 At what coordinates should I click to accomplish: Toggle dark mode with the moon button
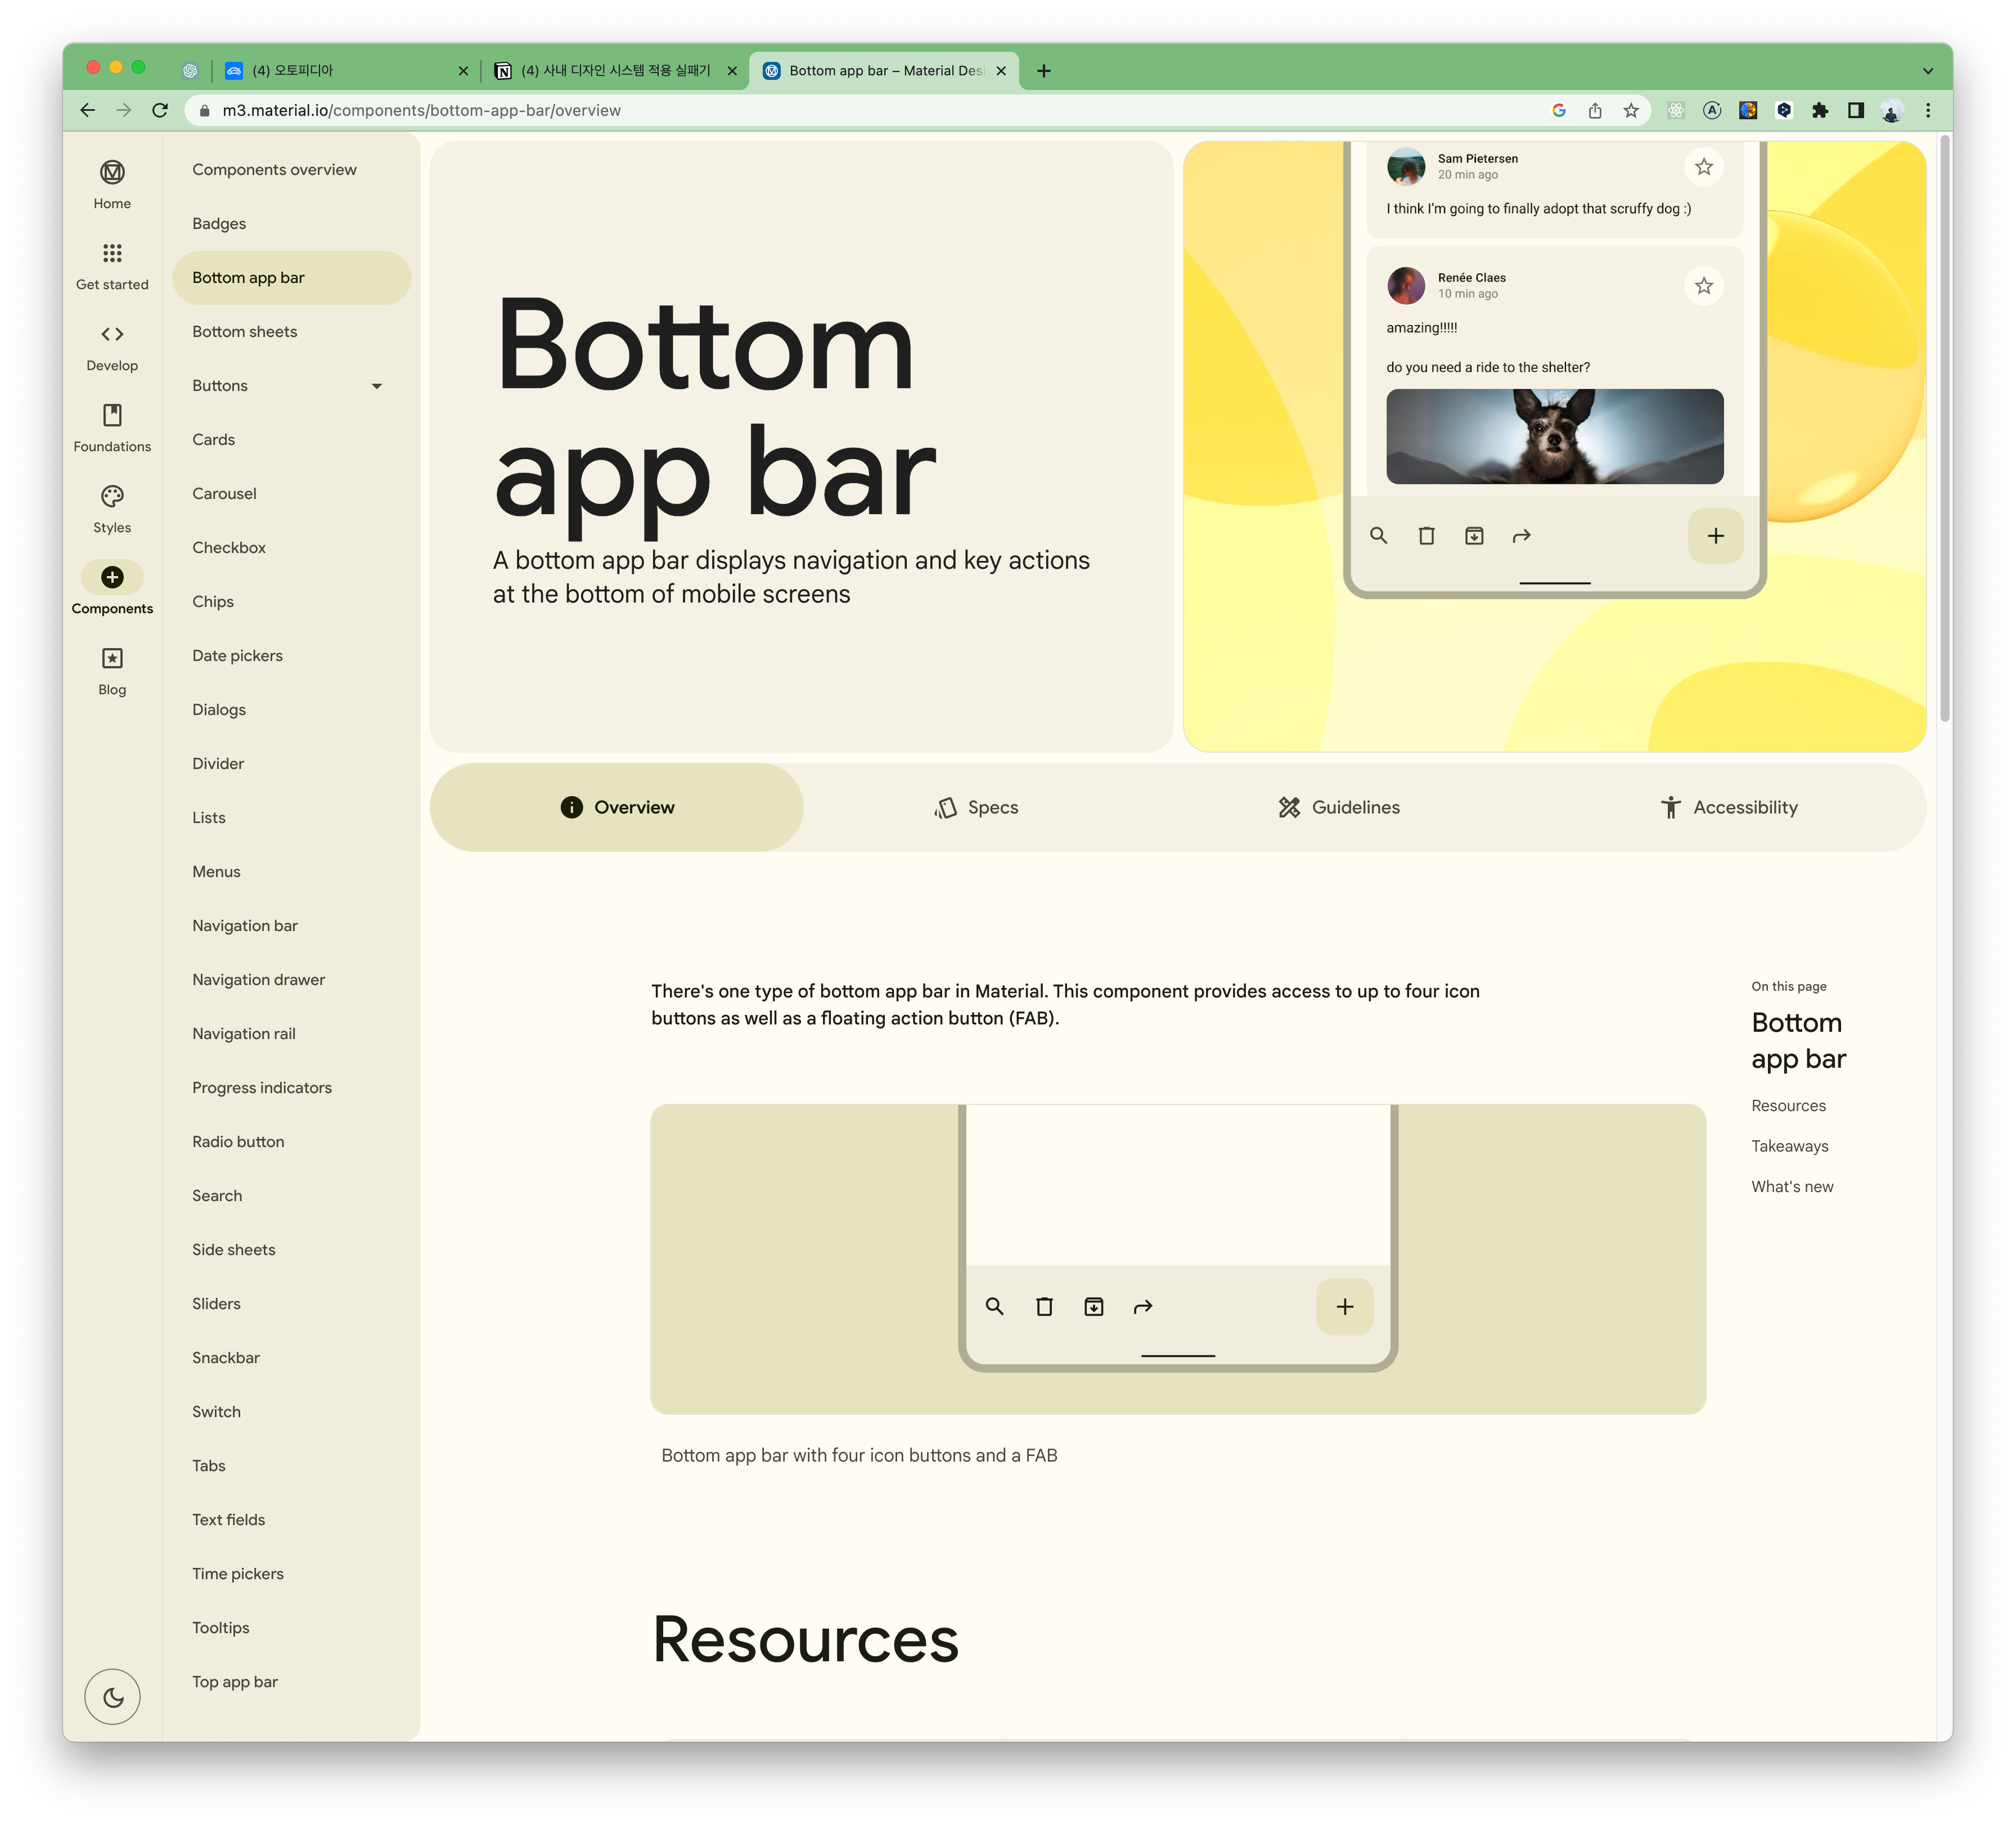click(x=113, y=1697)
